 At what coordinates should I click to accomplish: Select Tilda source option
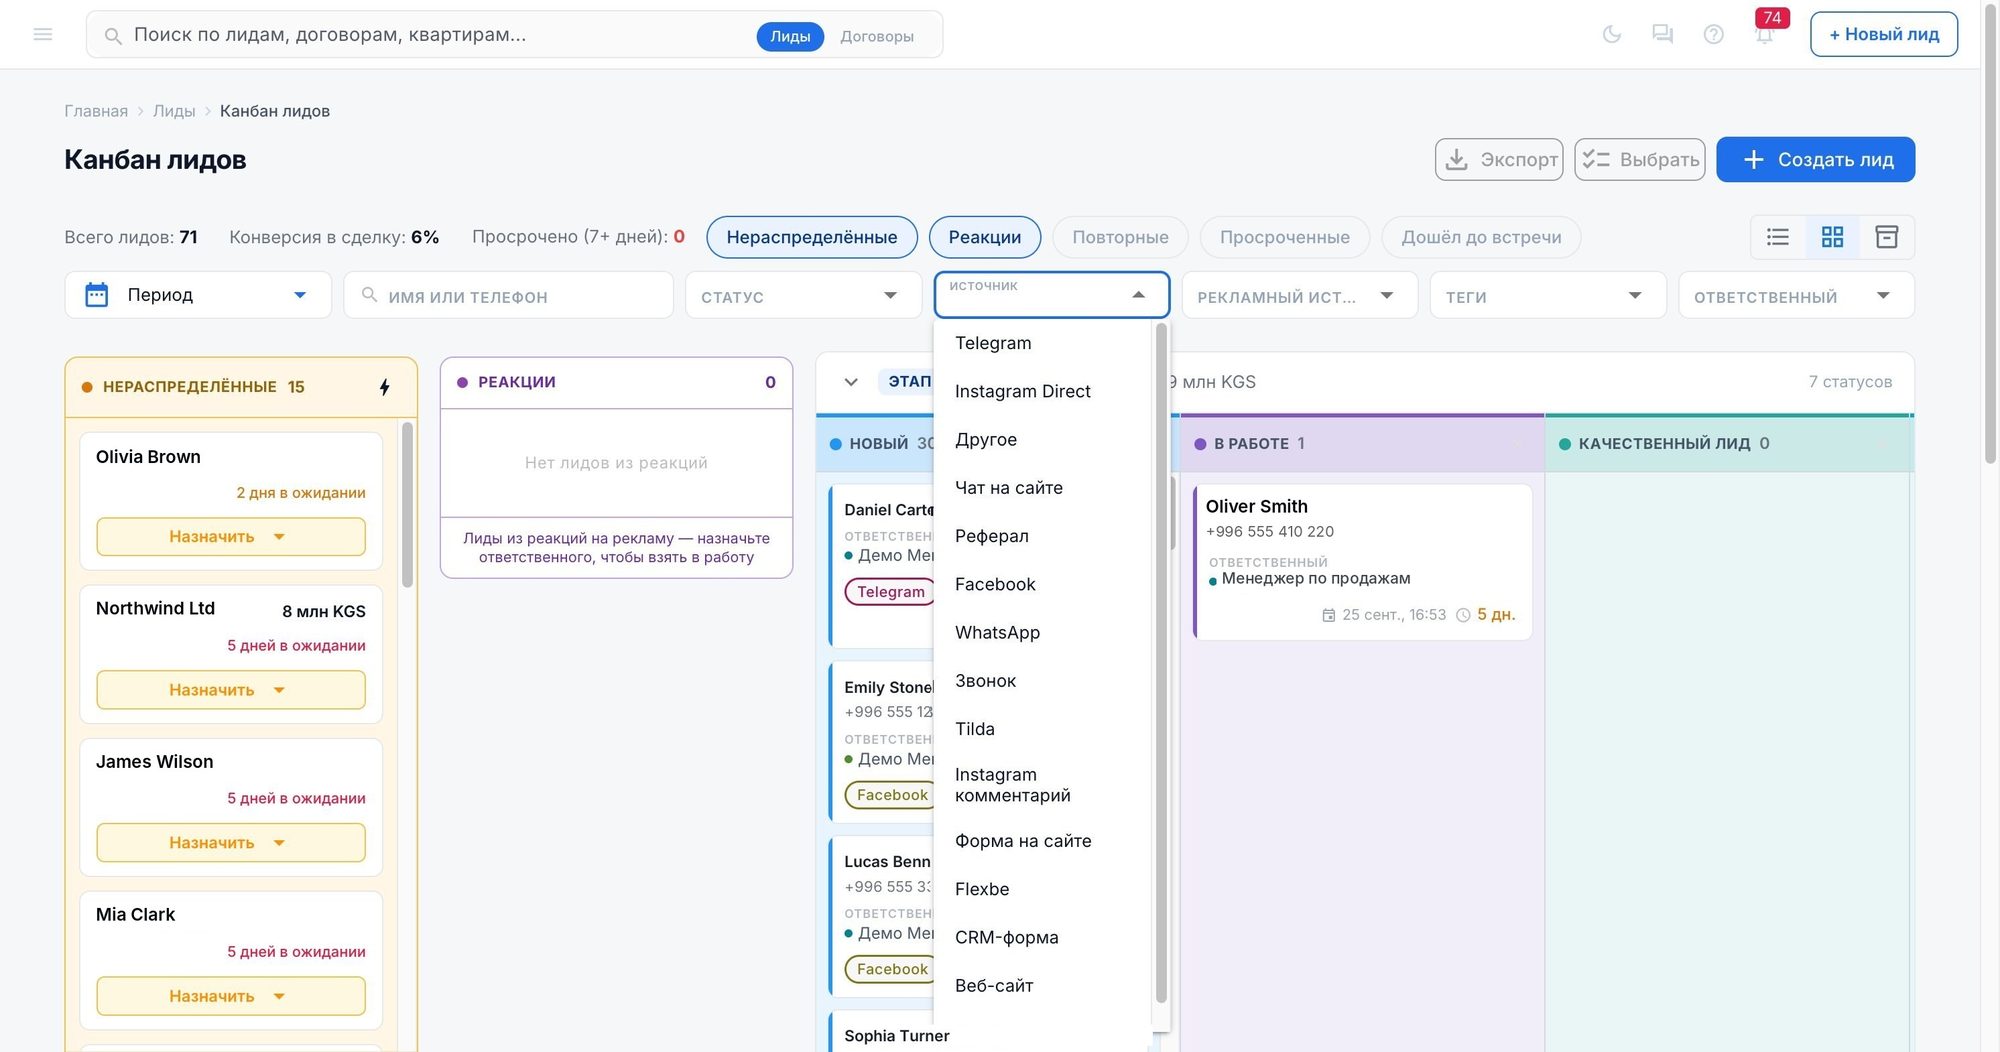point(1043,729)
